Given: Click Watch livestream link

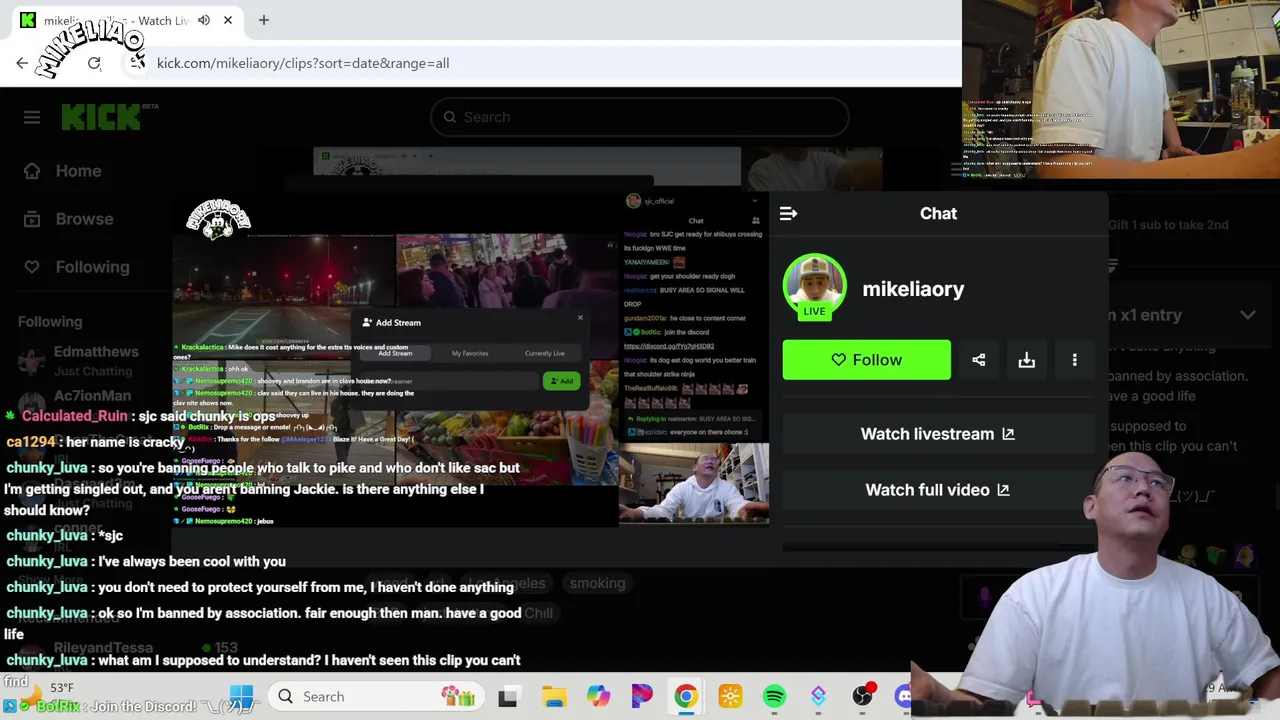Looking at the screenshot, I should (x=937, y=434).
